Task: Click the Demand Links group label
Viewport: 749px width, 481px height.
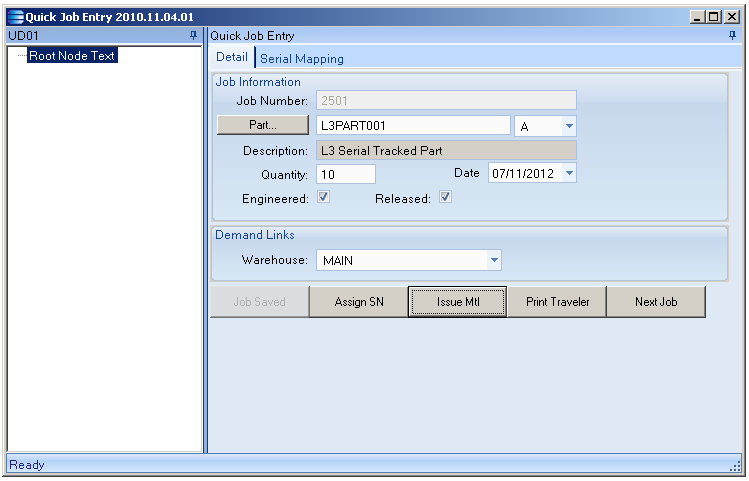Action: (x=255, y=235)
